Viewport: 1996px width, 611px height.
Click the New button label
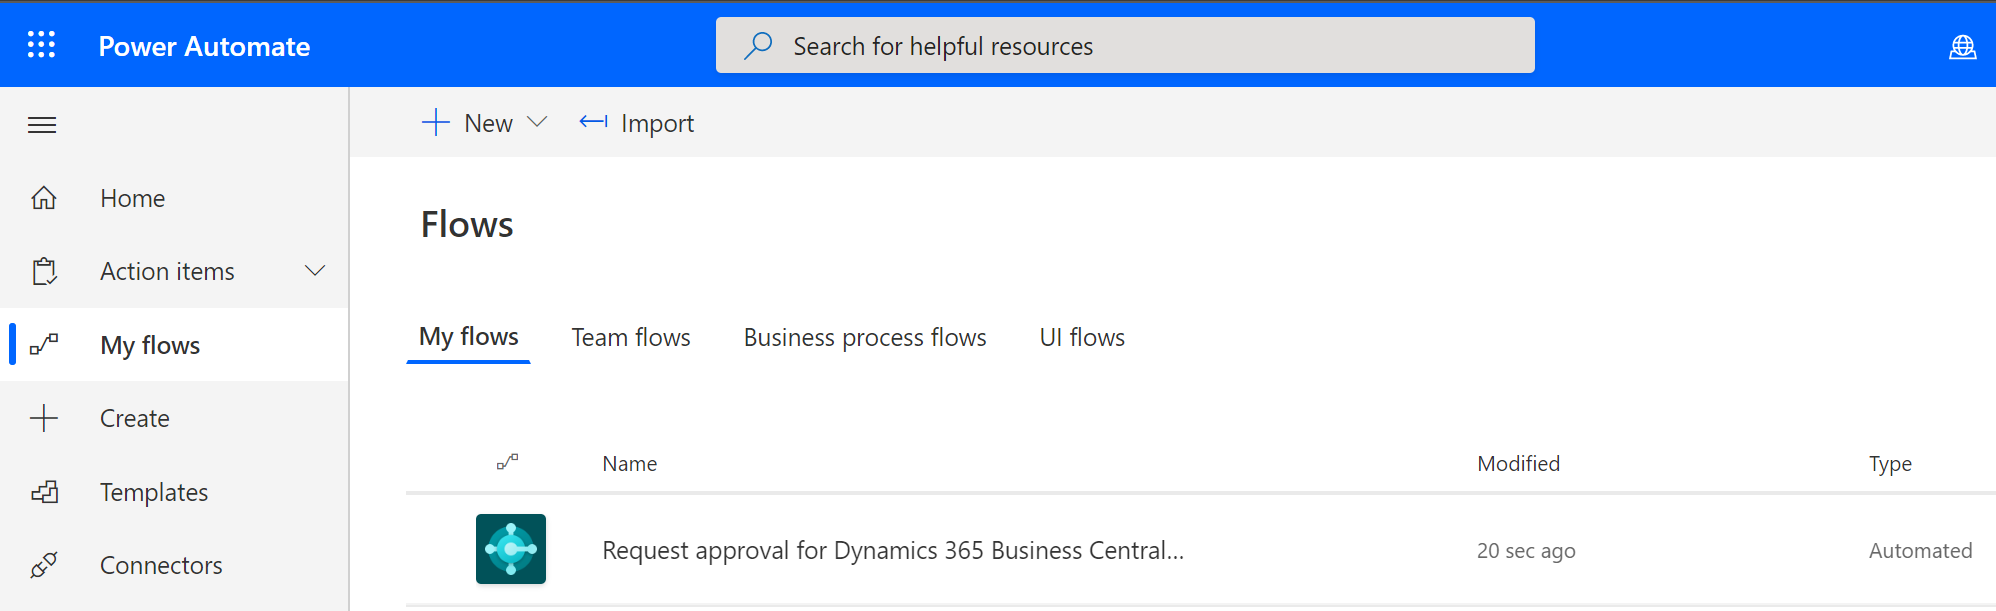[488, 123]
